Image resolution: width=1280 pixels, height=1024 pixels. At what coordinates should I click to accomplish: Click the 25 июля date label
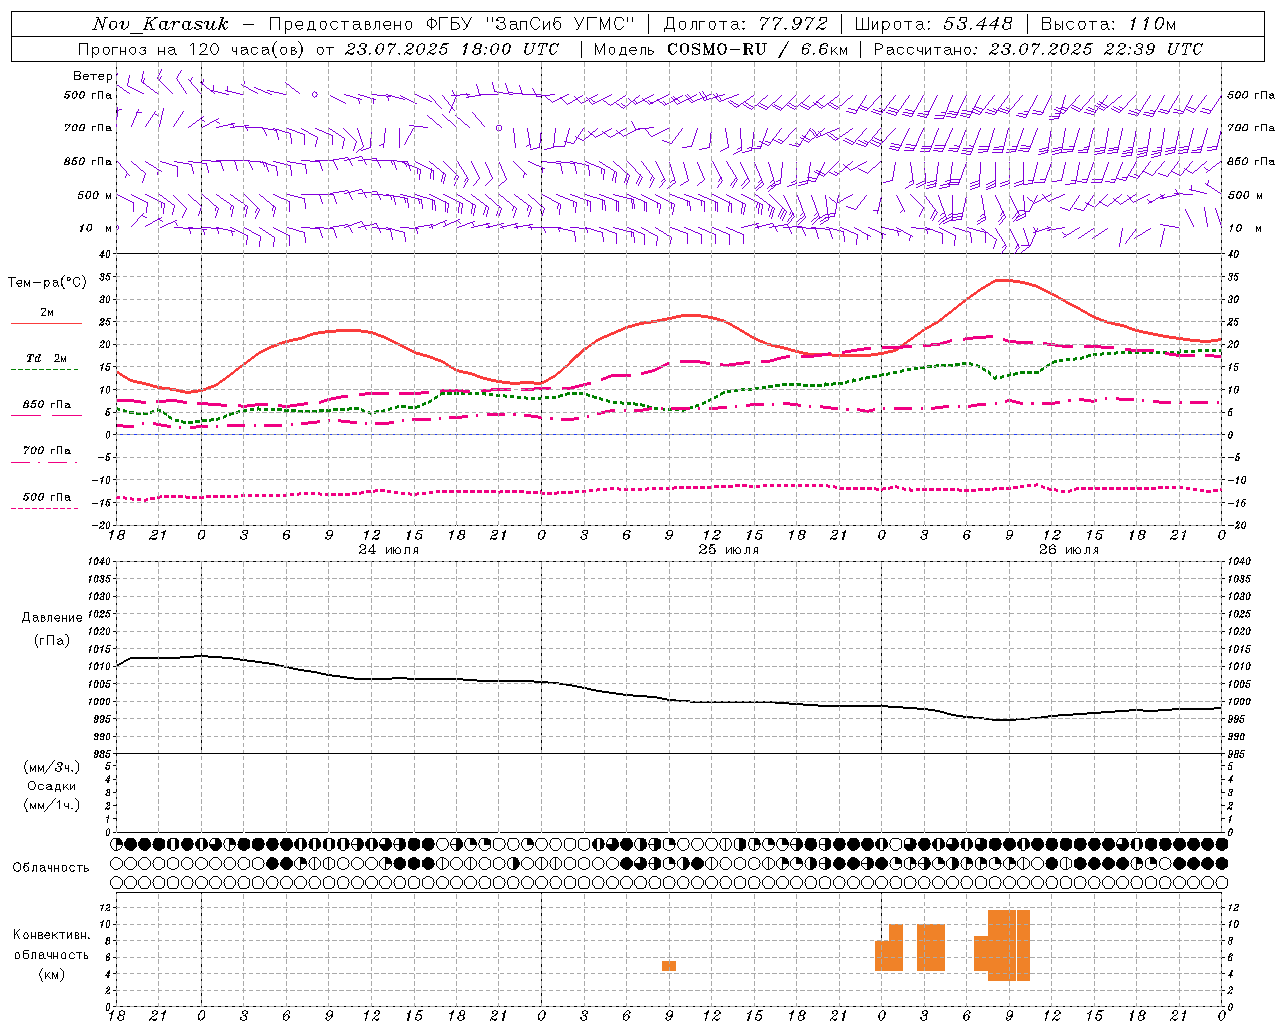pos(729,550)
